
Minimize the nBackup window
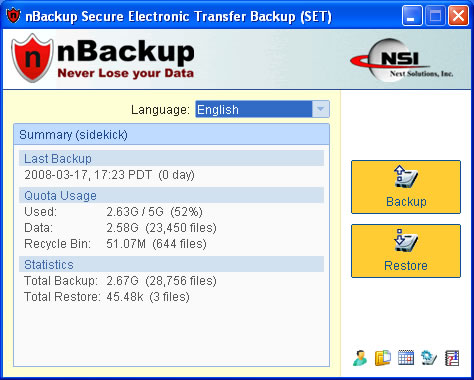(412, 16)
